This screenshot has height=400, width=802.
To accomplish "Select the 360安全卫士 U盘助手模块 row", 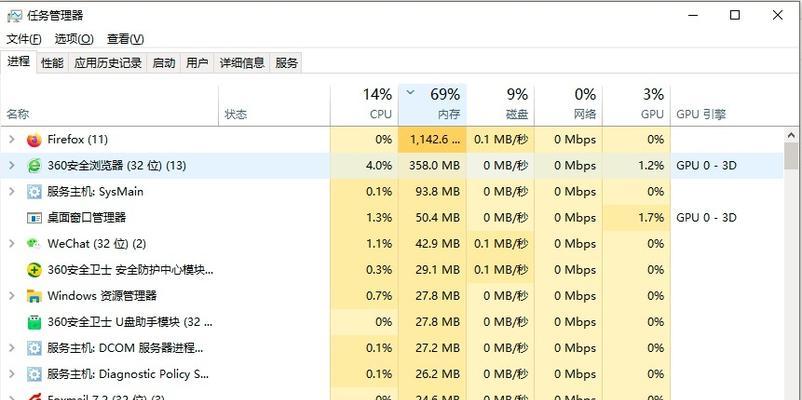I will (x=392, y=322).
